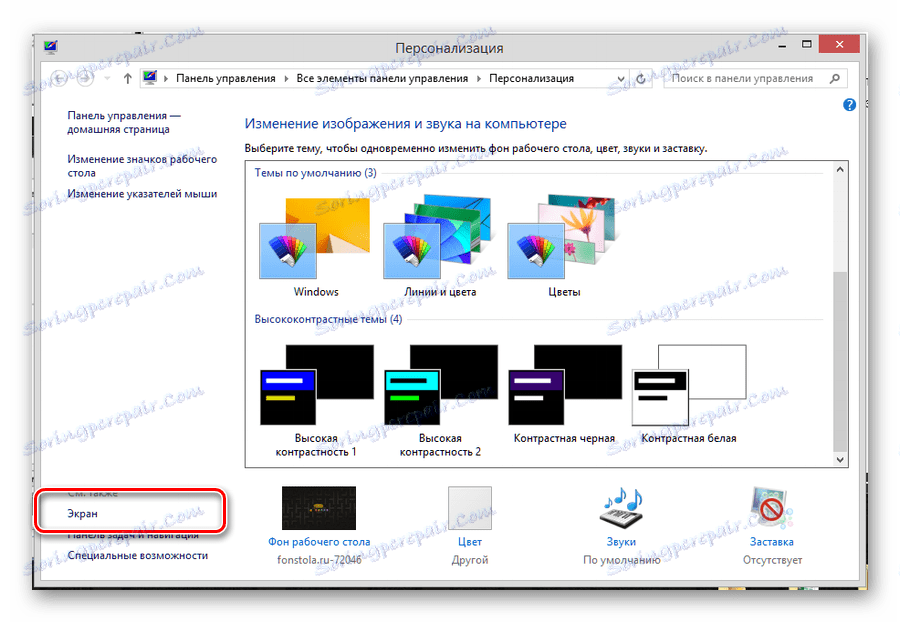Image resolution: width=900 pixels, height=622 pixels.
Task: Click the theme list scroll up arrow
Action: (840, 169)
